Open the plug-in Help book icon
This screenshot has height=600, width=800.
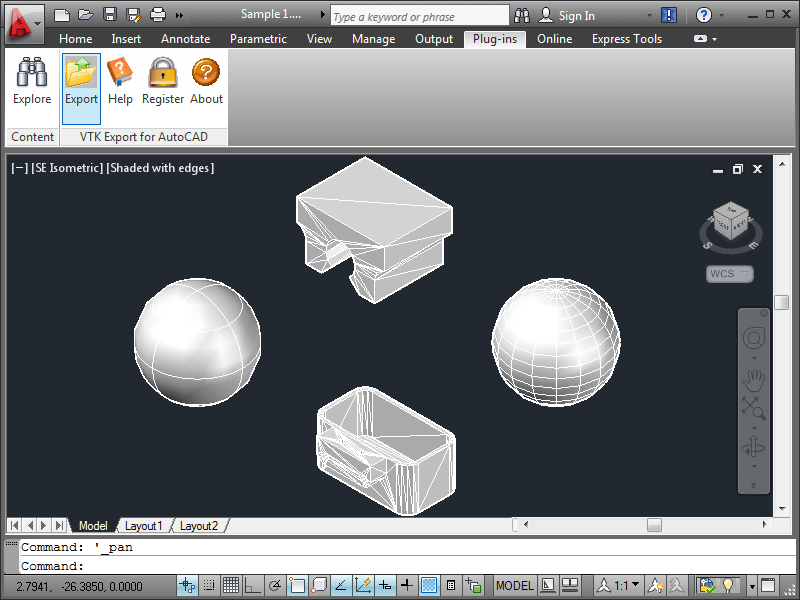pos(120,80)
